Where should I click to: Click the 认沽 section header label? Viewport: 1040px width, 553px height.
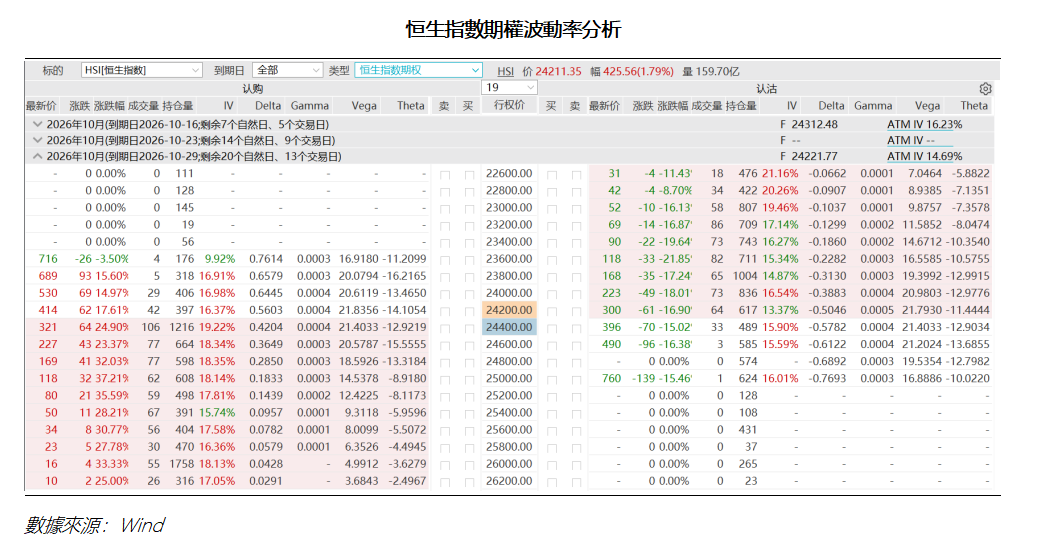click(x=766, y=89)
